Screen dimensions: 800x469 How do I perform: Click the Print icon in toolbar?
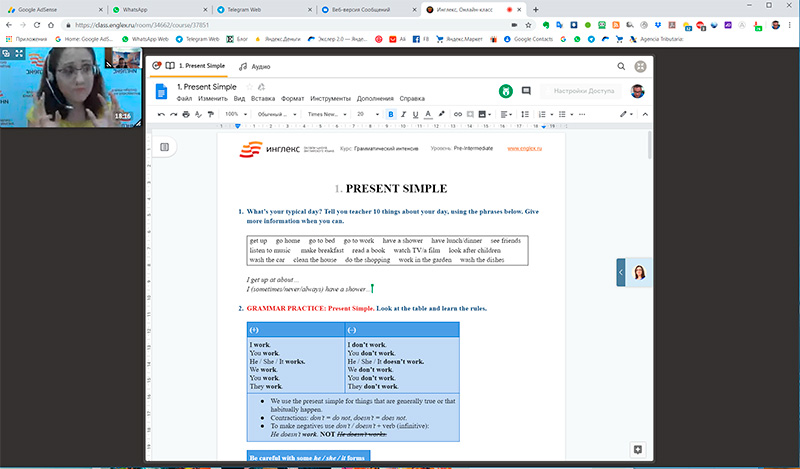tap(186, 115)
